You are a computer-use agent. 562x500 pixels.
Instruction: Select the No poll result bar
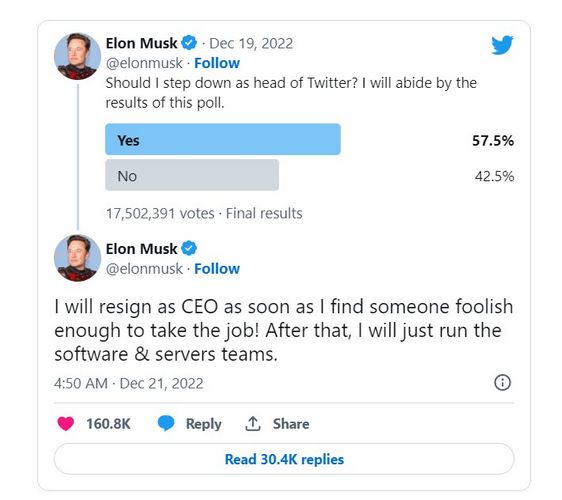192,175
